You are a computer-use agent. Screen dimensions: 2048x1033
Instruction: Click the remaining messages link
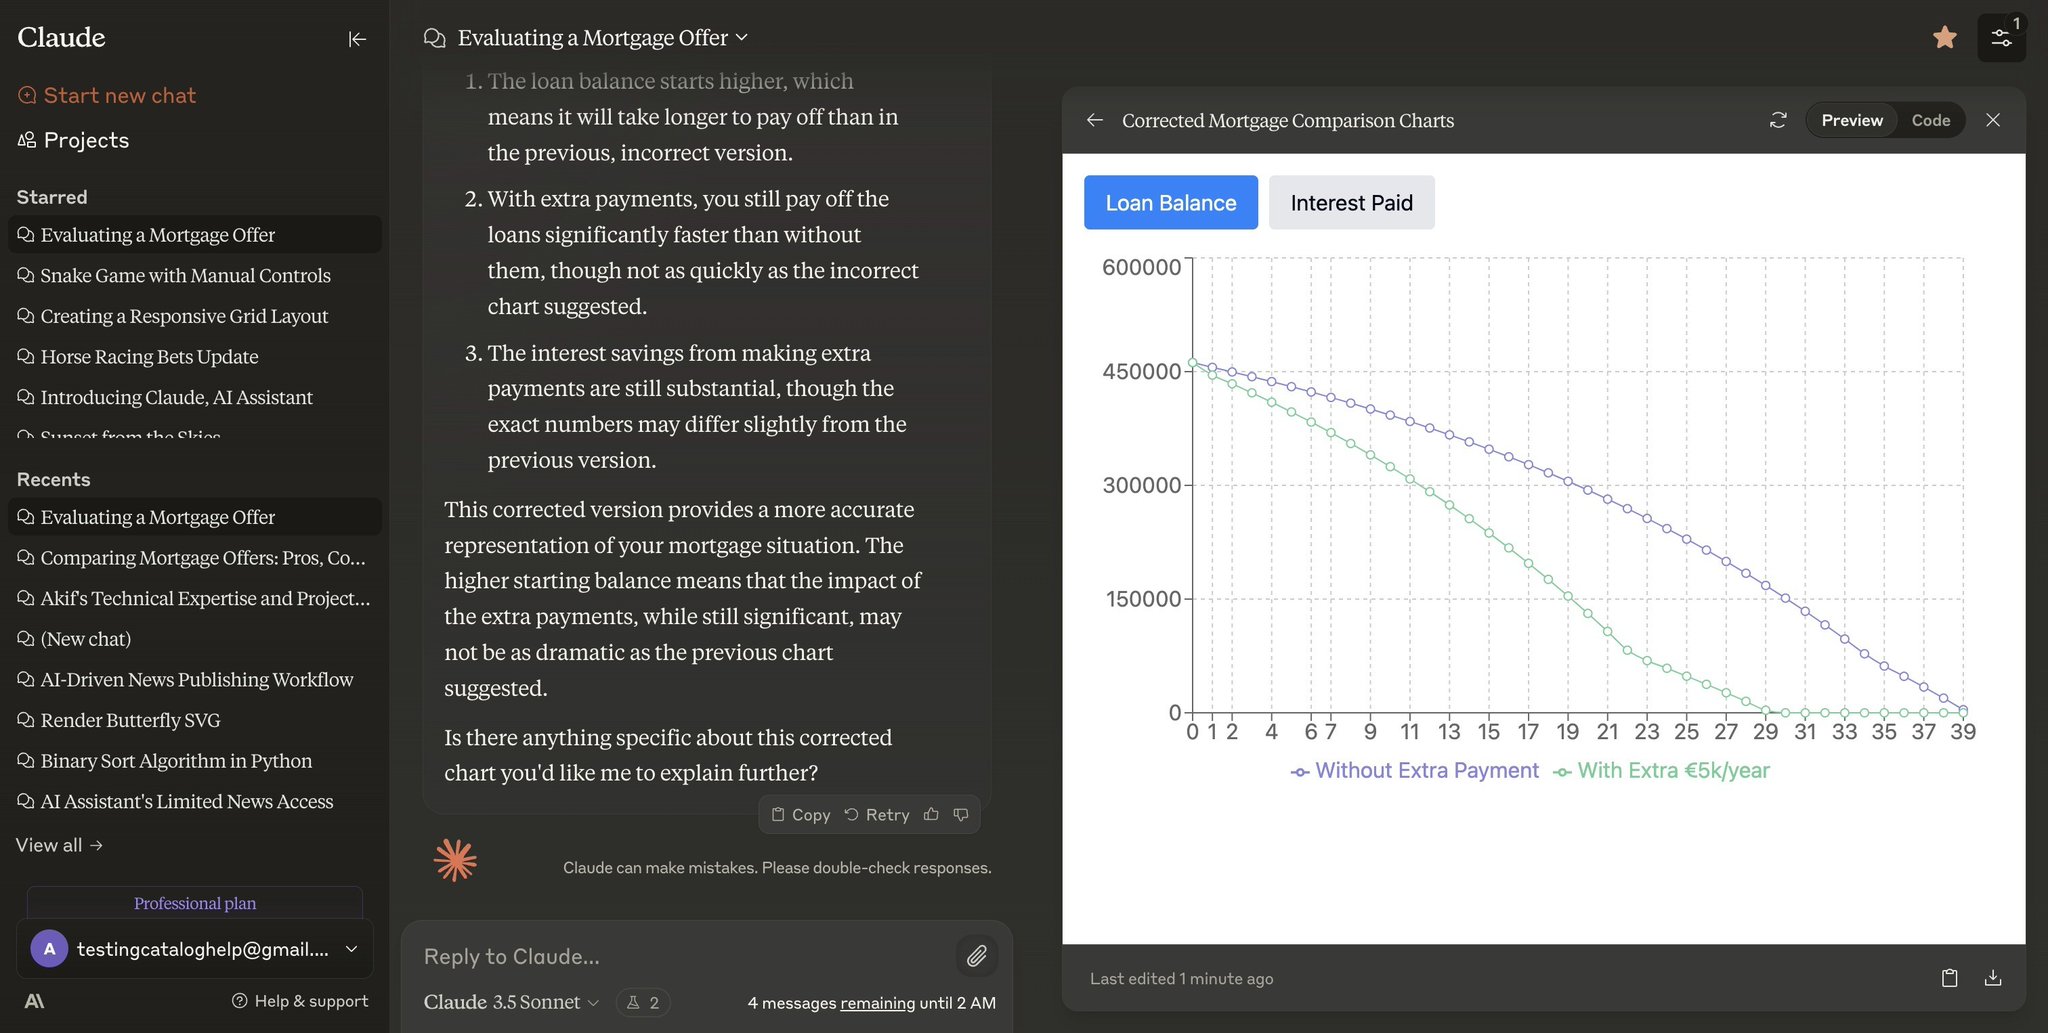pyautogui.click(x=877, y=1003)
